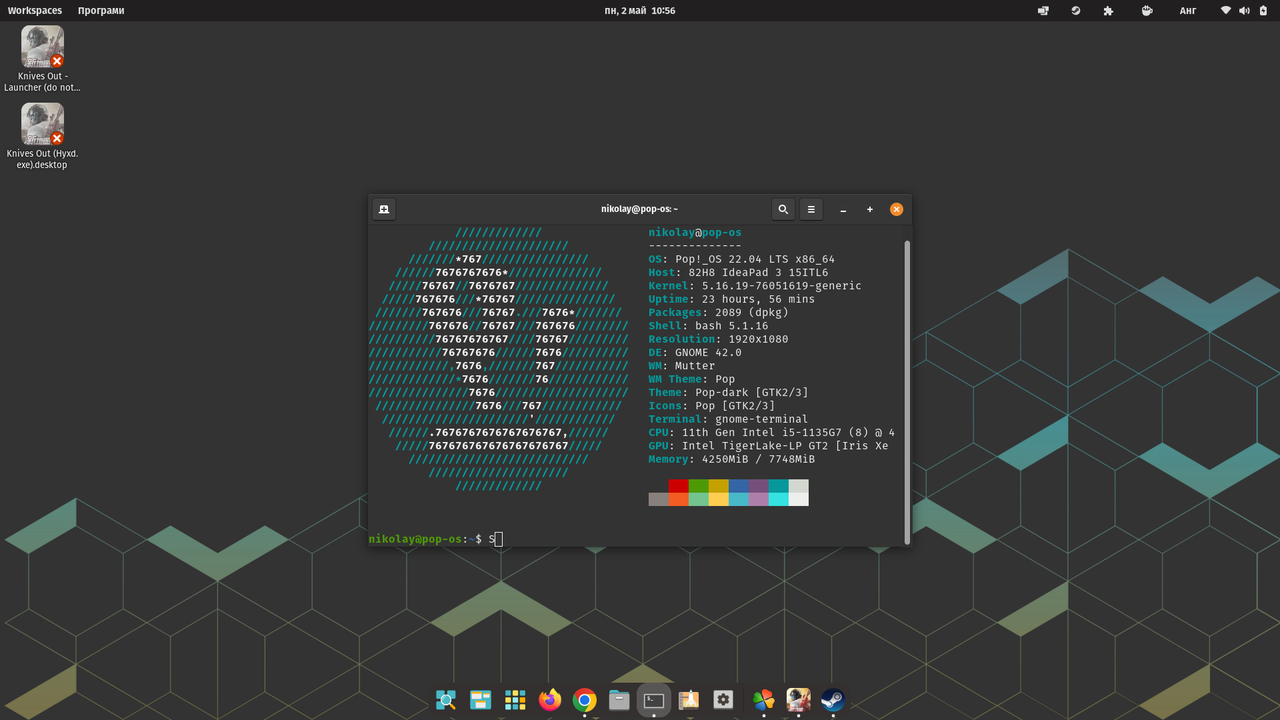Viewport: 1280px width, 720px height.
Task: Show the Applications grid from the dock
Action: click(515, 700)
